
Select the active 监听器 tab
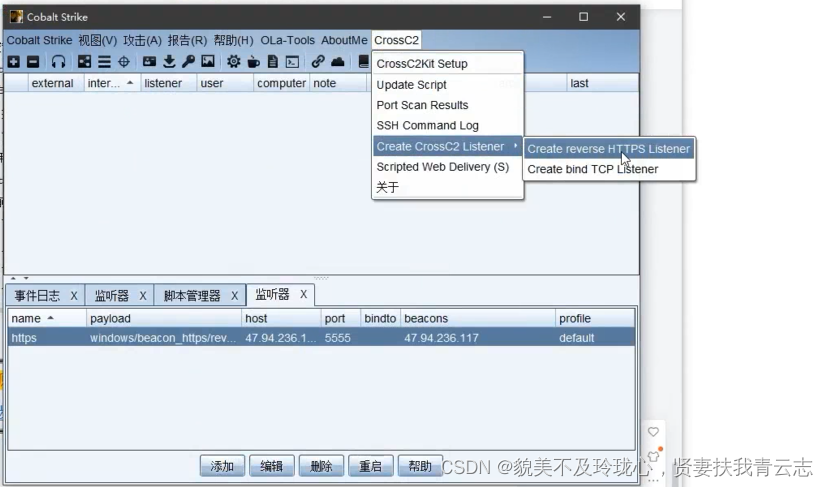272,294
